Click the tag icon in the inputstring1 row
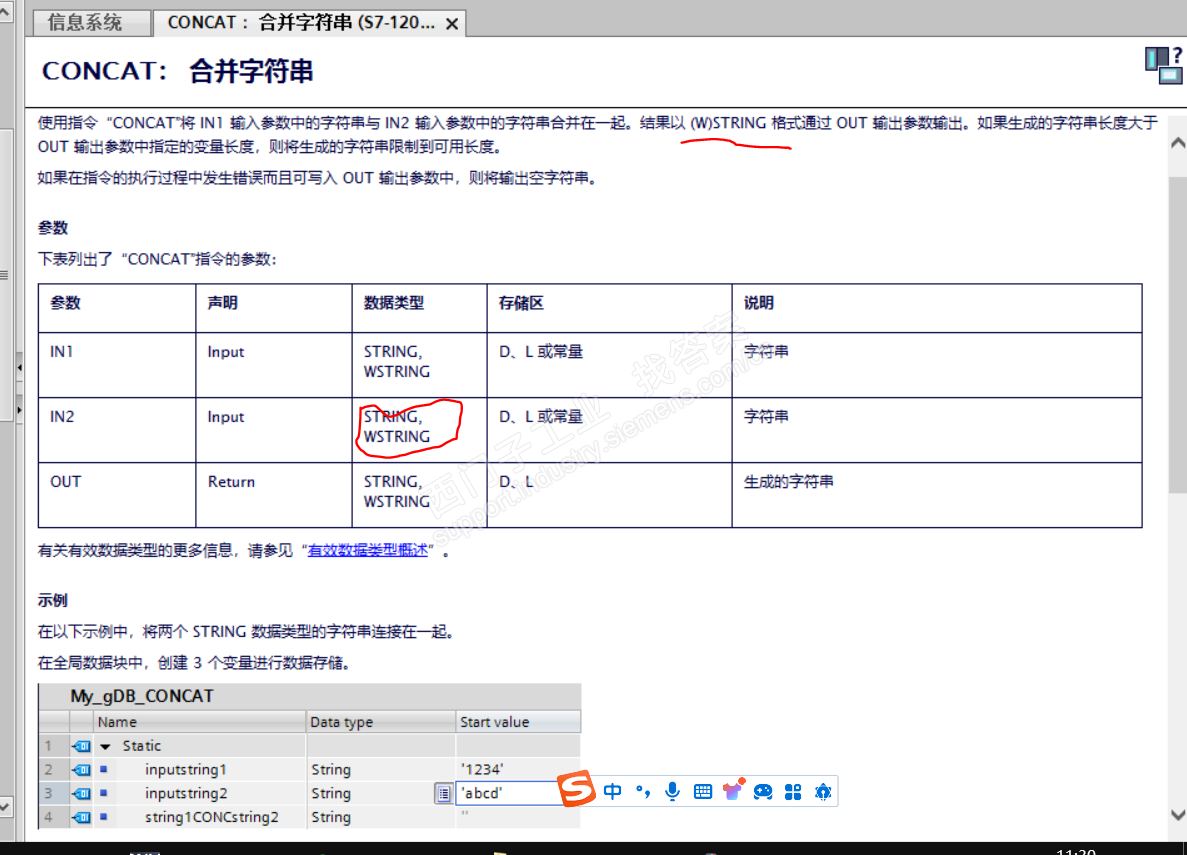This screenshot has height=855, width=1187. tap(81, 770)
